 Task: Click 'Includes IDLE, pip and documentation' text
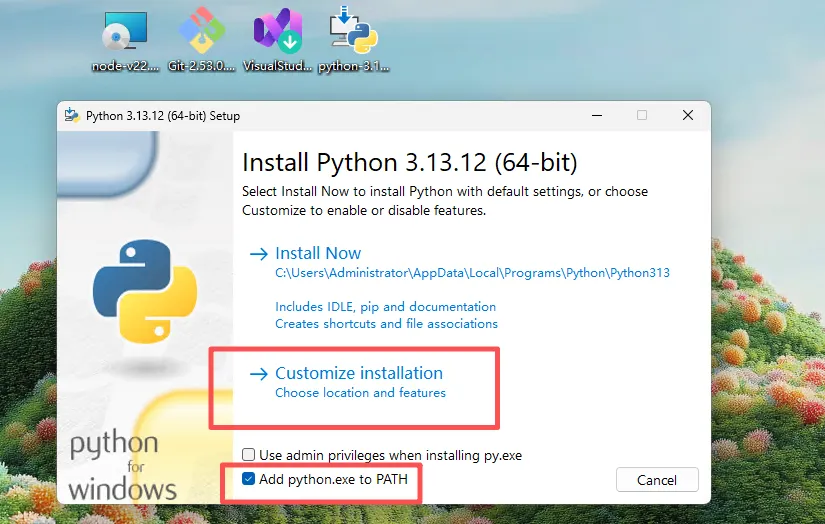386,307
